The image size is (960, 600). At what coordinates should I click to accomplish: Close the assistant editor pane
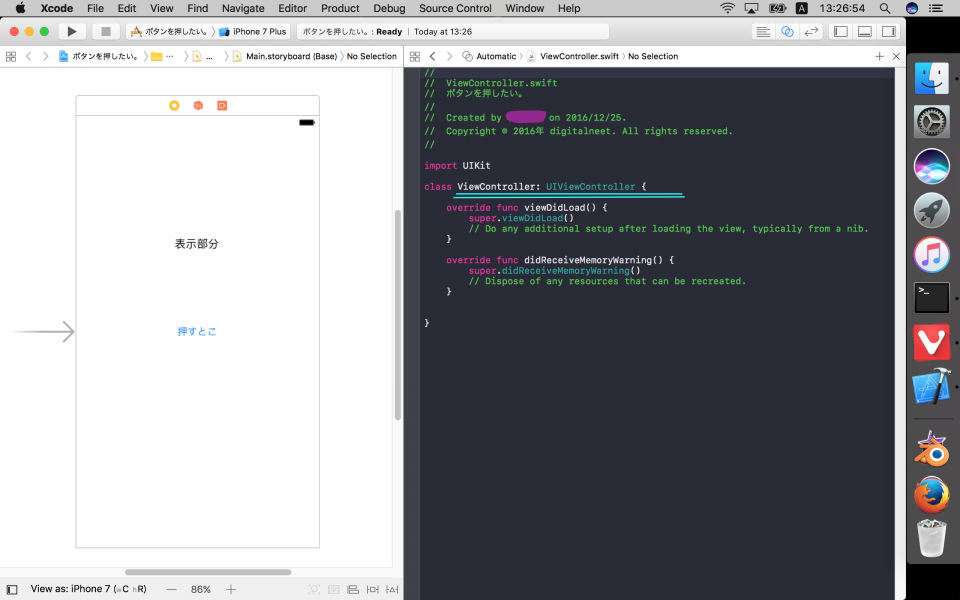(x=896, y=56)
